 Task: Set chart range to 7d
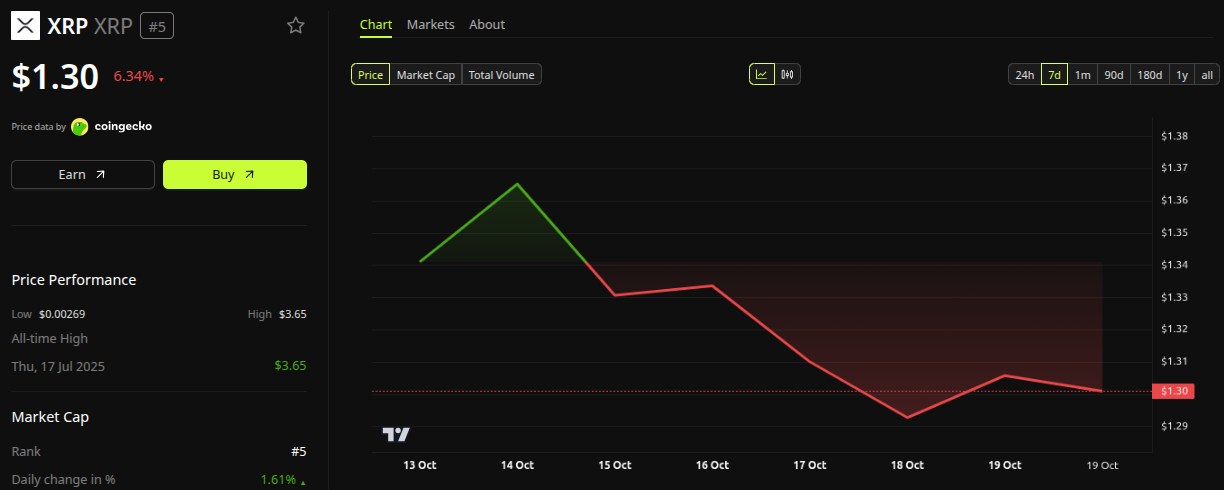pos(1054,75)
